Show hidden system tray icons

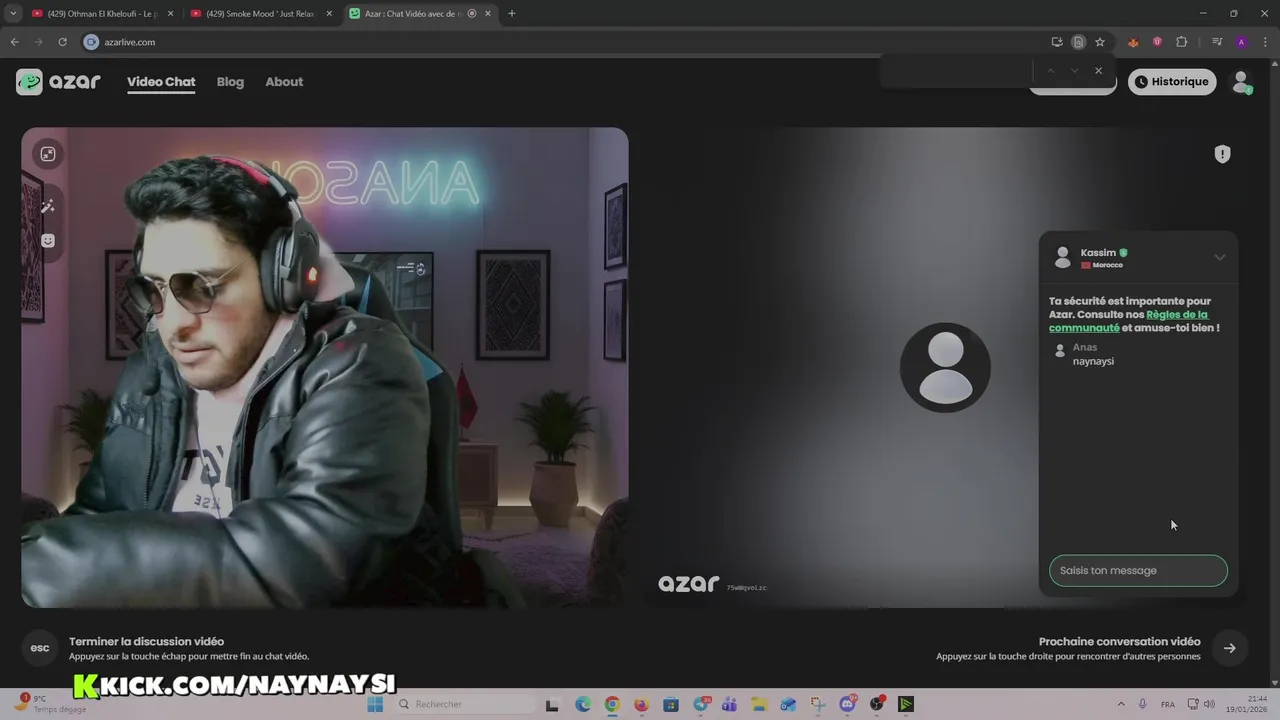[1121, 704]
